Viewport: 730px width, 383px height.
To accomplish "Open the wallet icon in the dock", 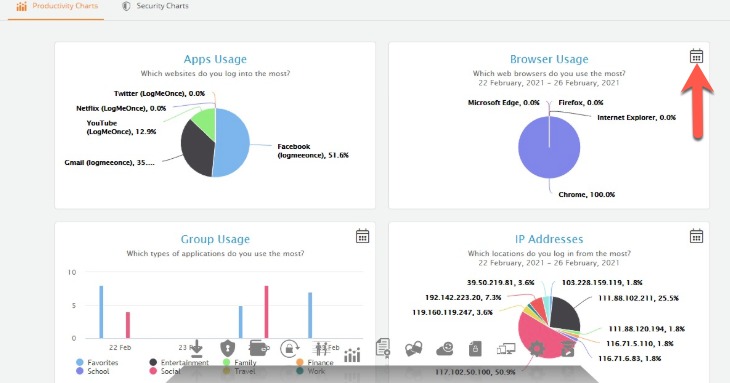I will [x=258, y=348].
